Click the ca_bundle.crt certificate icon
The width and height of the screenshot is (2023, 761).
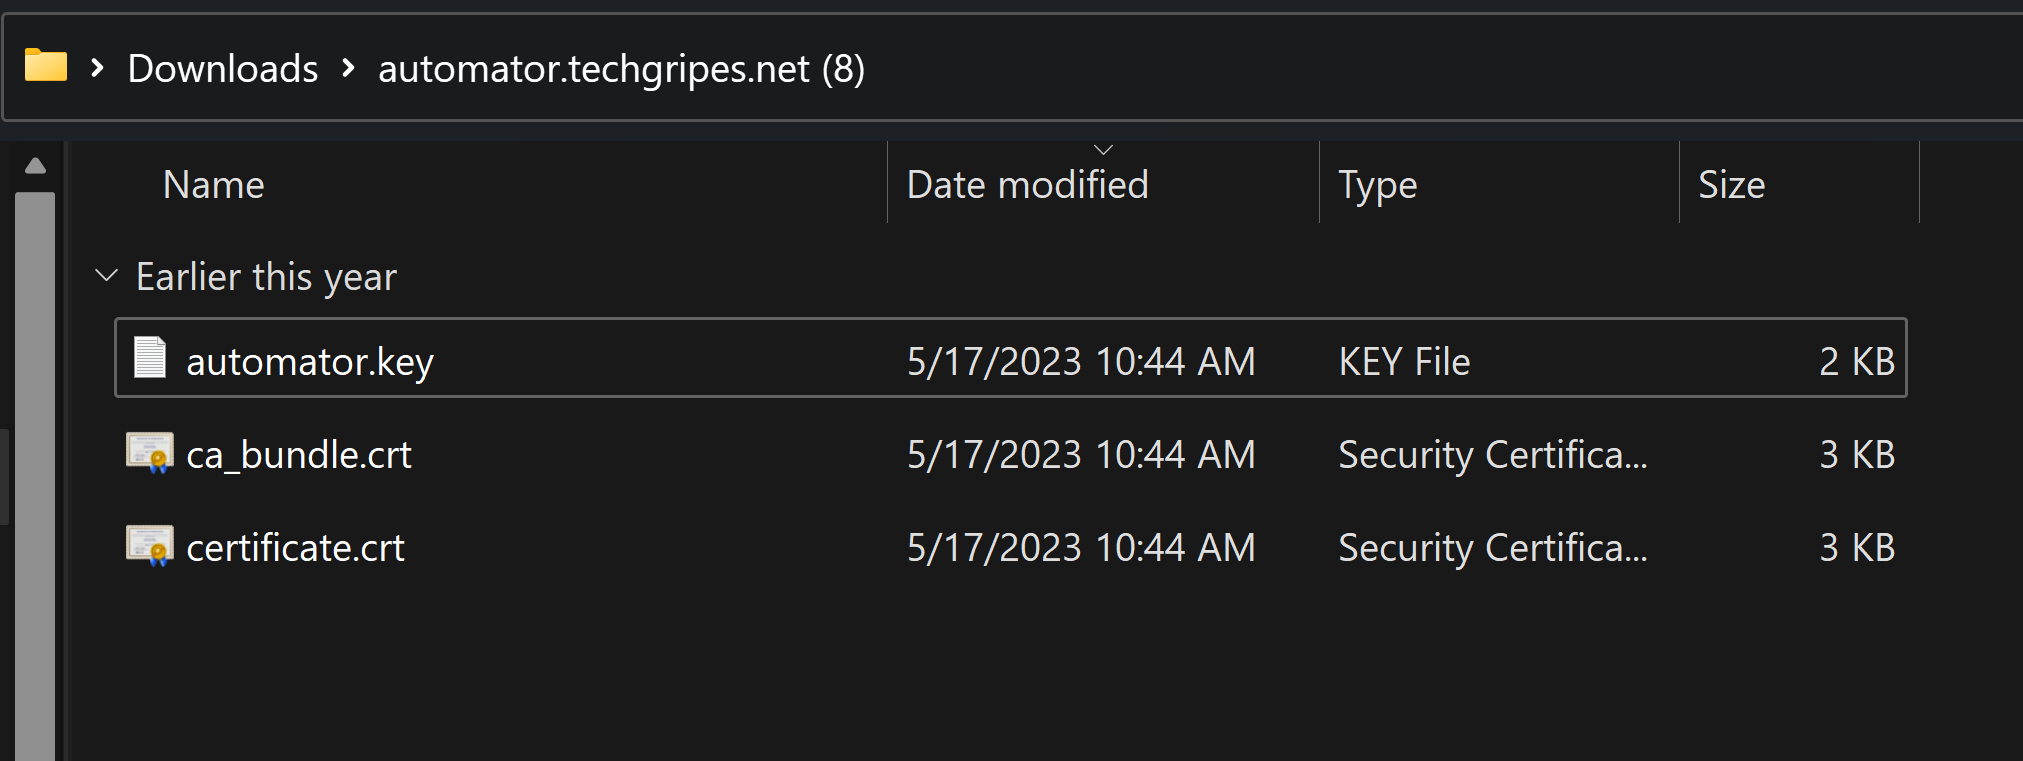coord(150,453)
